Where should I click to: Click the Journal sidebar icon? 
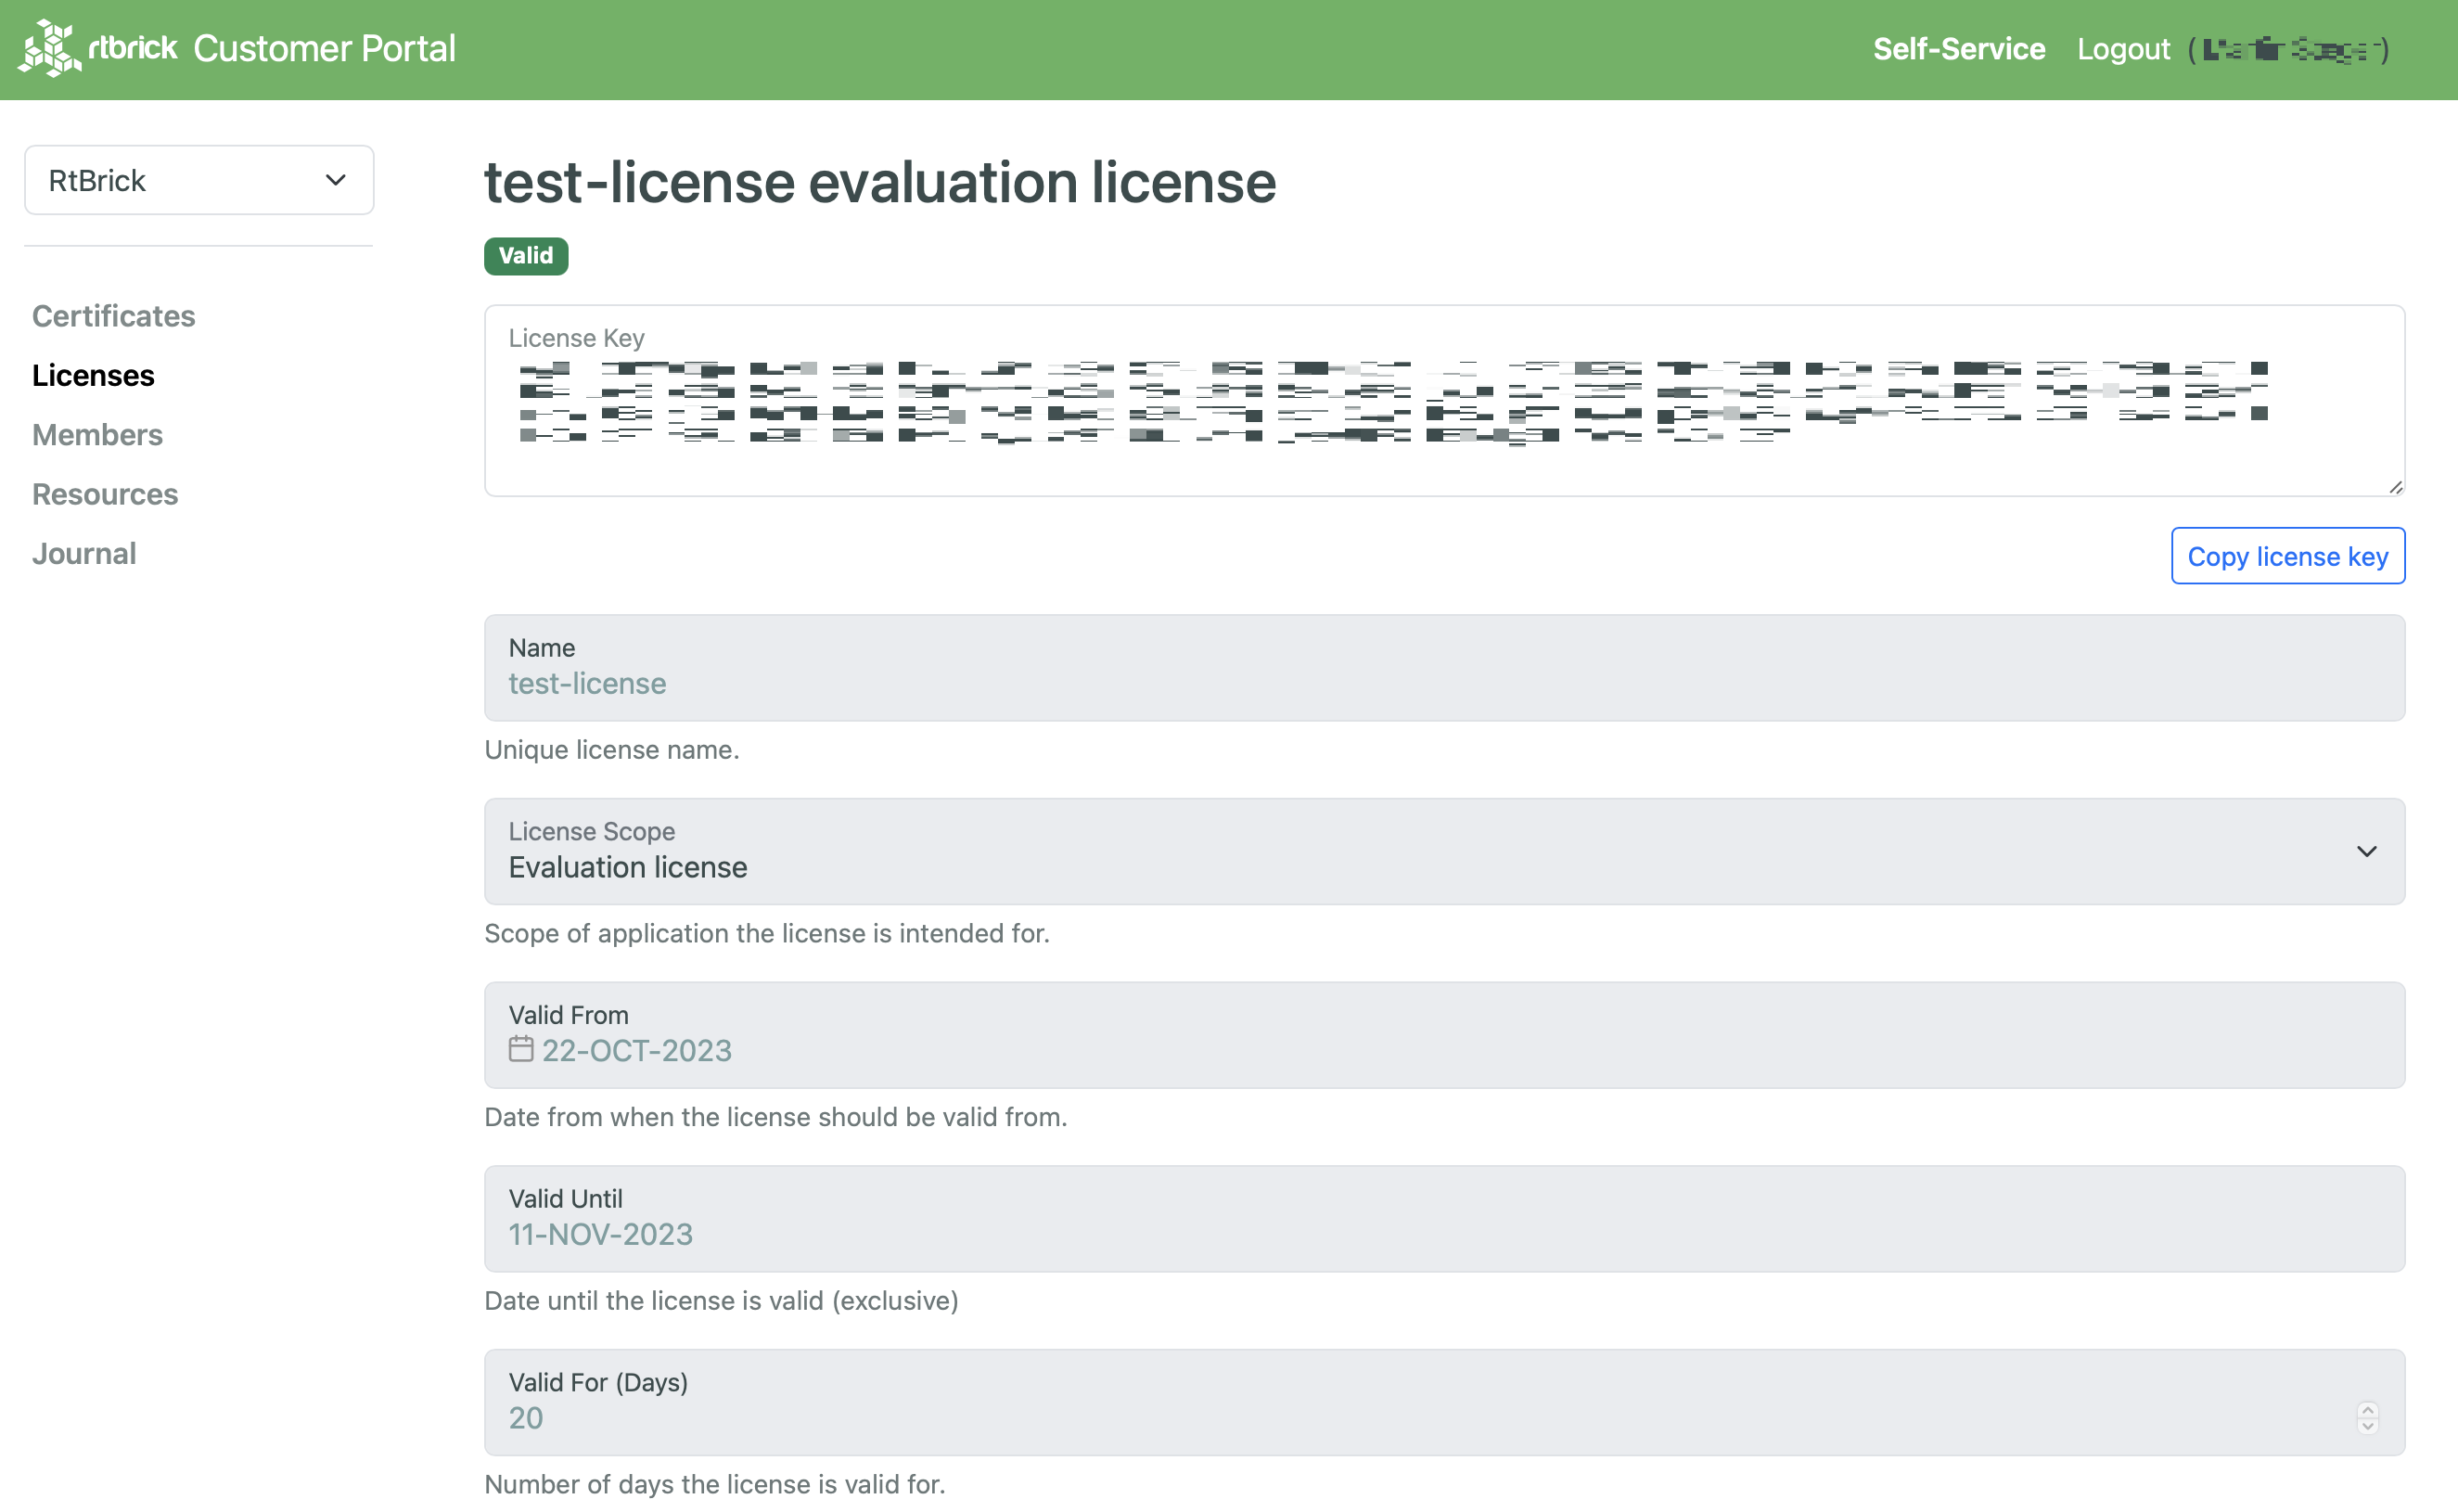84,551
